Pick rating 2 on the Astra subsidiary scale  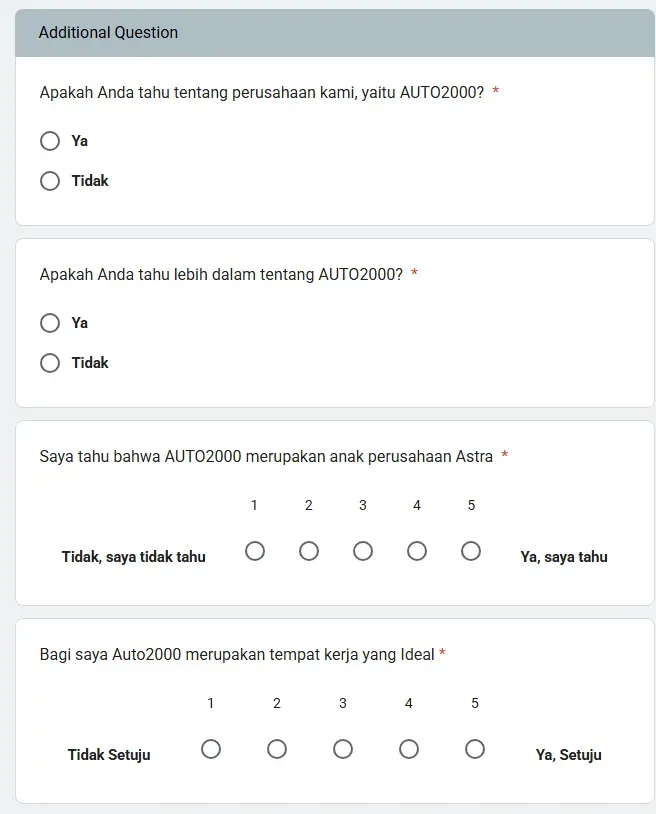309,551
